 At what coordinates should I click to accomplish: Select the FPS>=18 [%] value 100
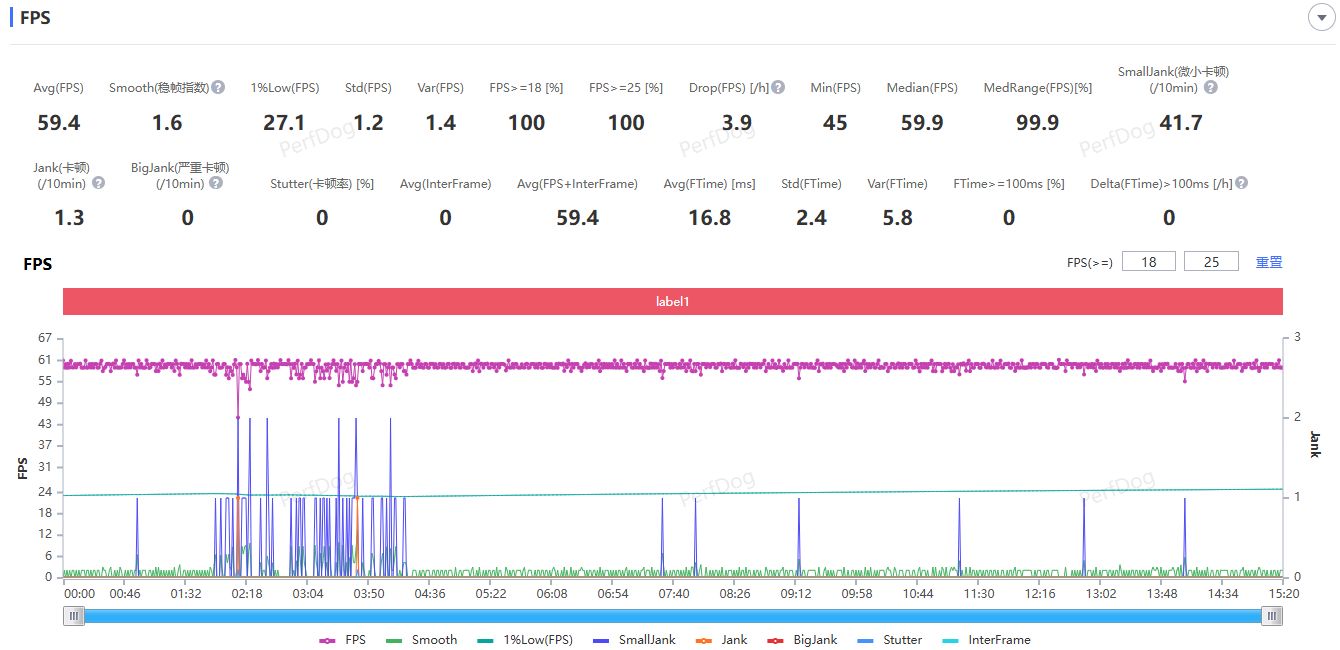(x=526, y=123)
